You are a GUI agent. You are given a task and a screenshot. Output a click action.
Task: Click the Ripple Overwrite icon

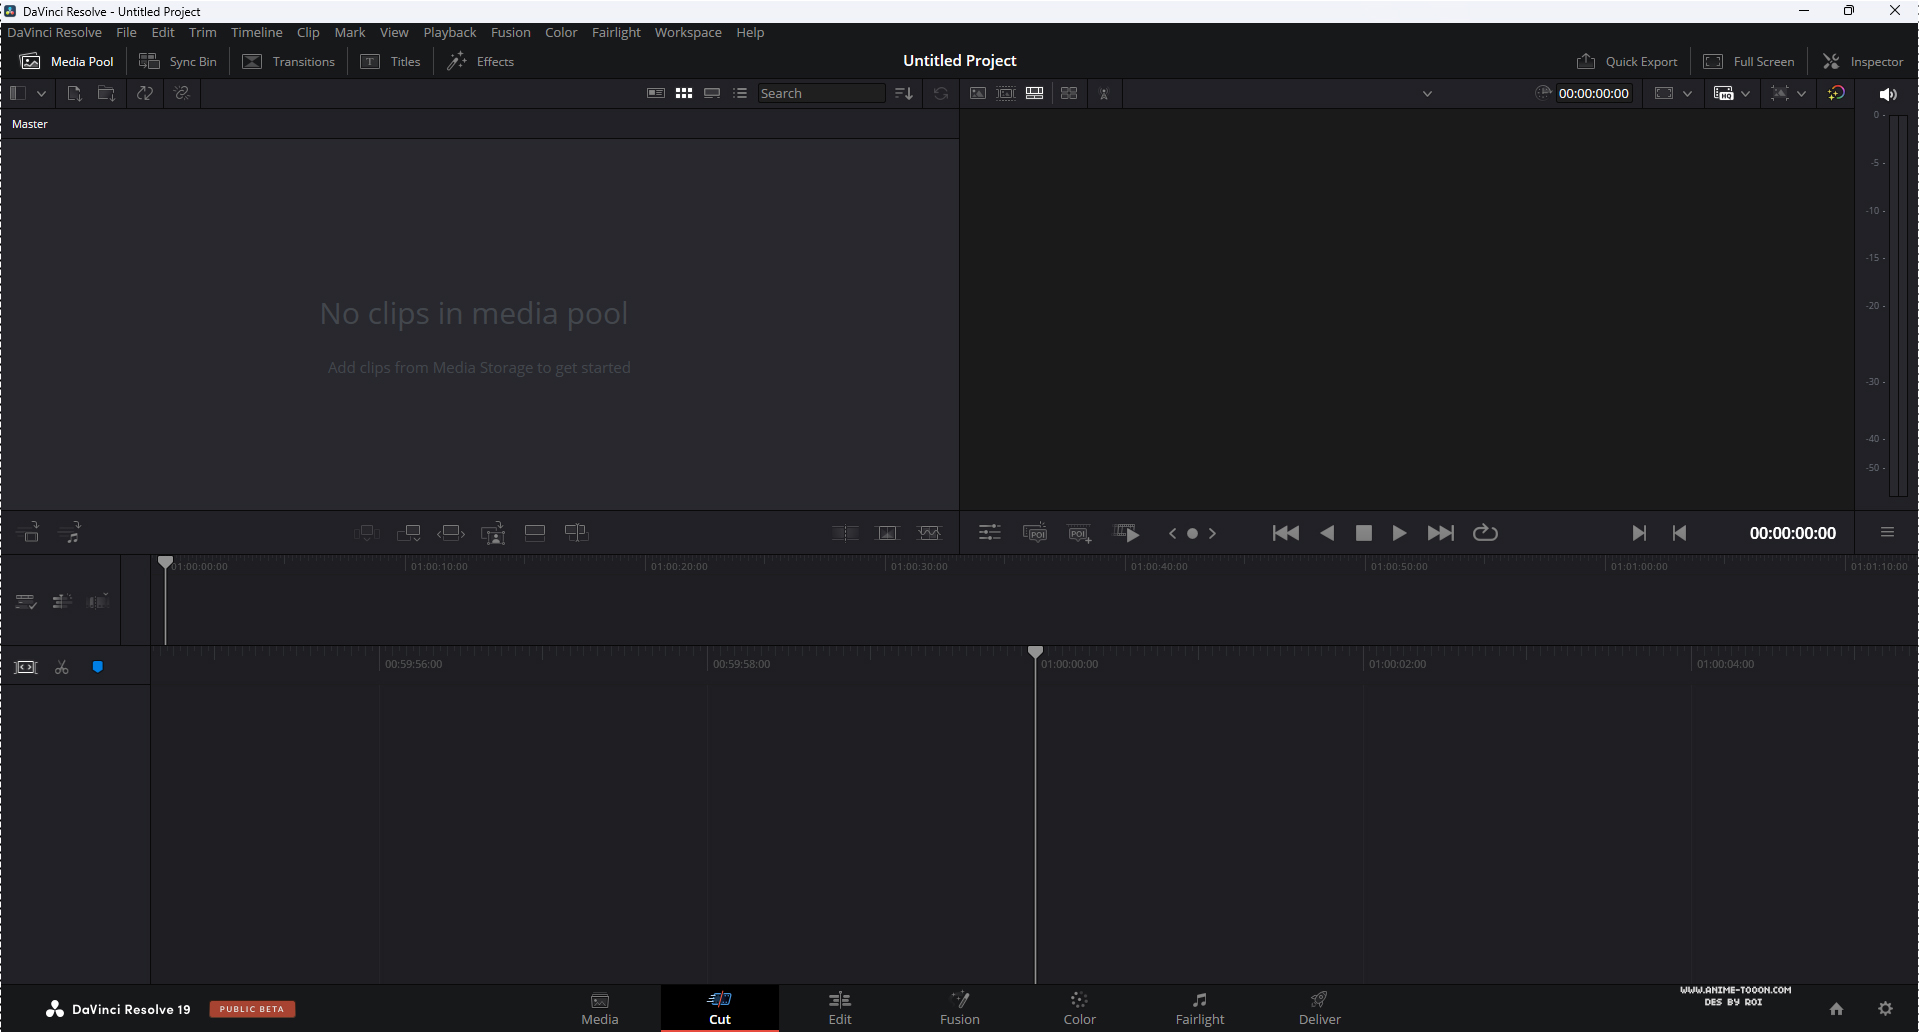(x=451, y=533)
